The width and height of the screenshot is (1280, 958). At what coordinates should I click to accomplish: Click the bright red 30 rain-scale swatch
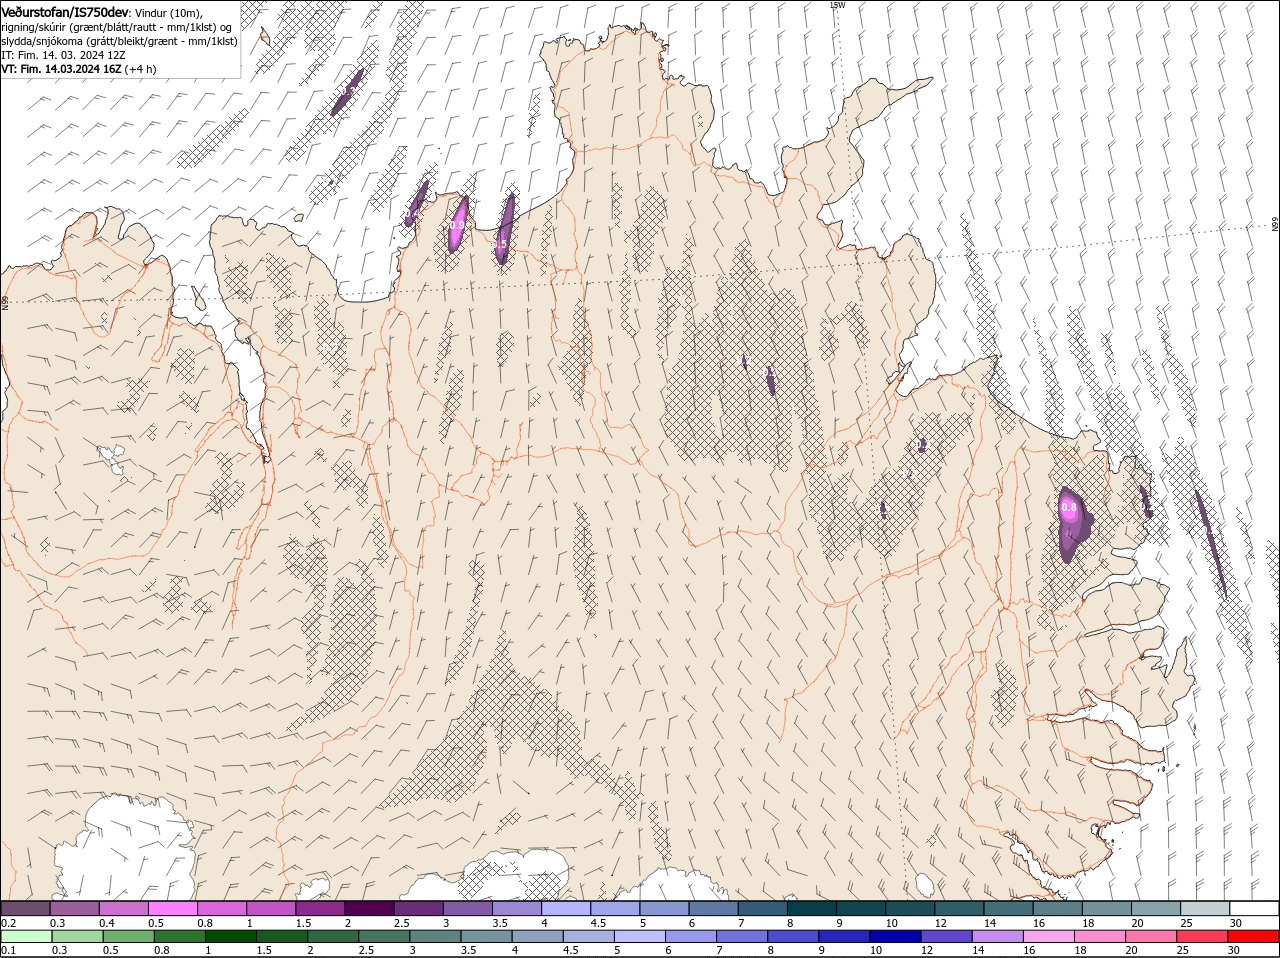(x=1254, y=937)
